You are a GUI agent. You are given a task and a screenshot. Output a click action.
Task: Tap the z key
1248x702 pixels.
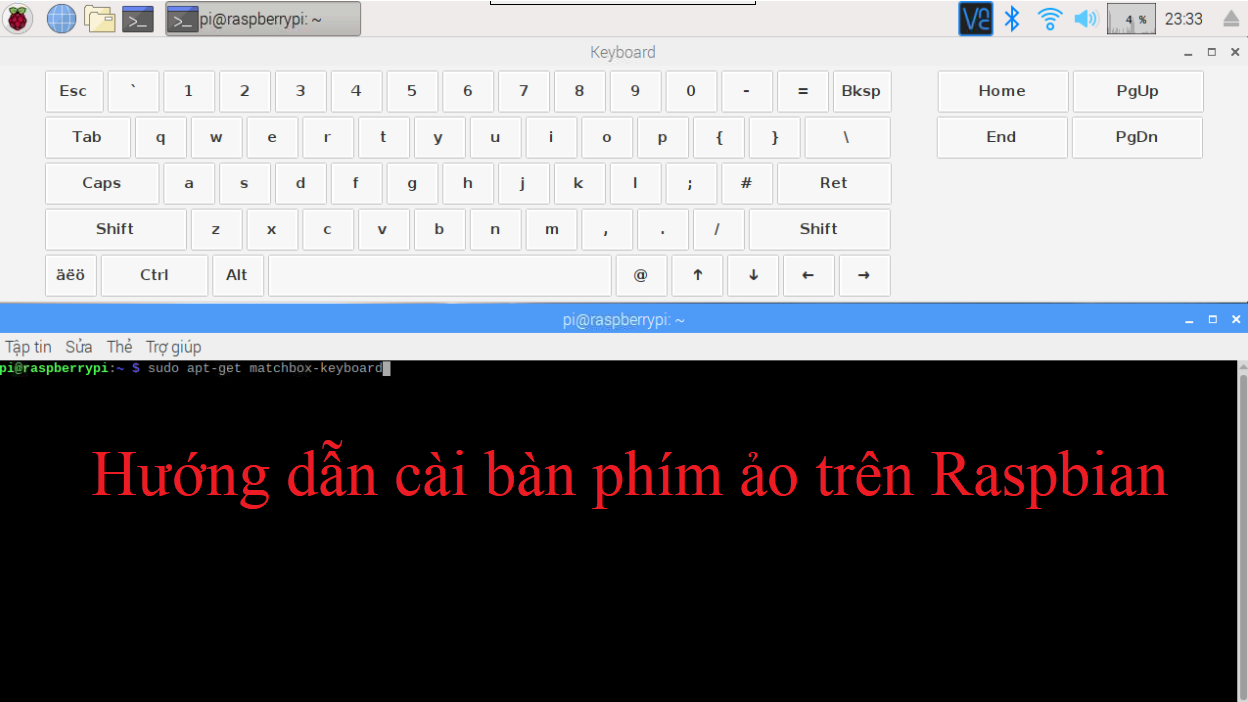(x=216, y=229)
